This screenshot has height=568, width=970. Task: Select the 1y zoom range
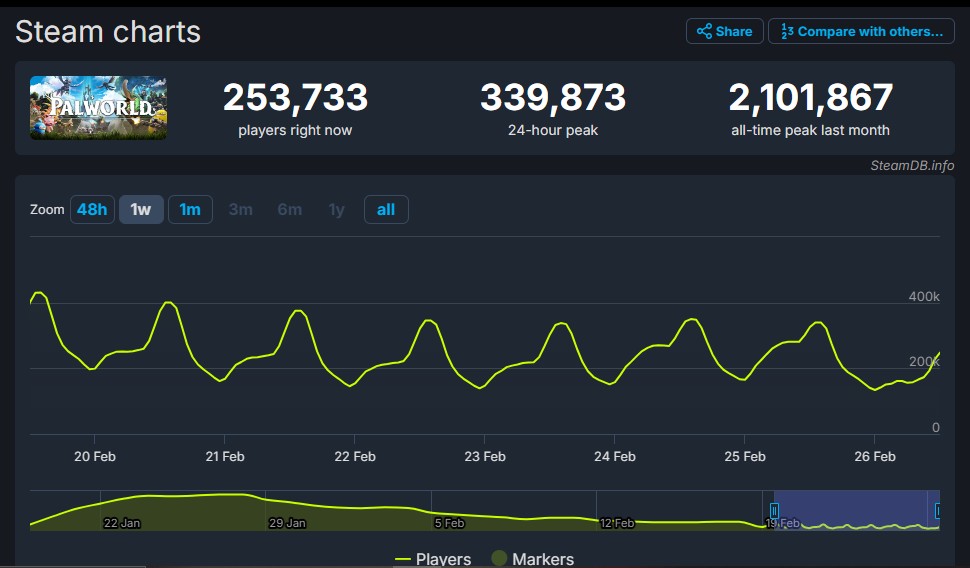[x=337, y=209]
